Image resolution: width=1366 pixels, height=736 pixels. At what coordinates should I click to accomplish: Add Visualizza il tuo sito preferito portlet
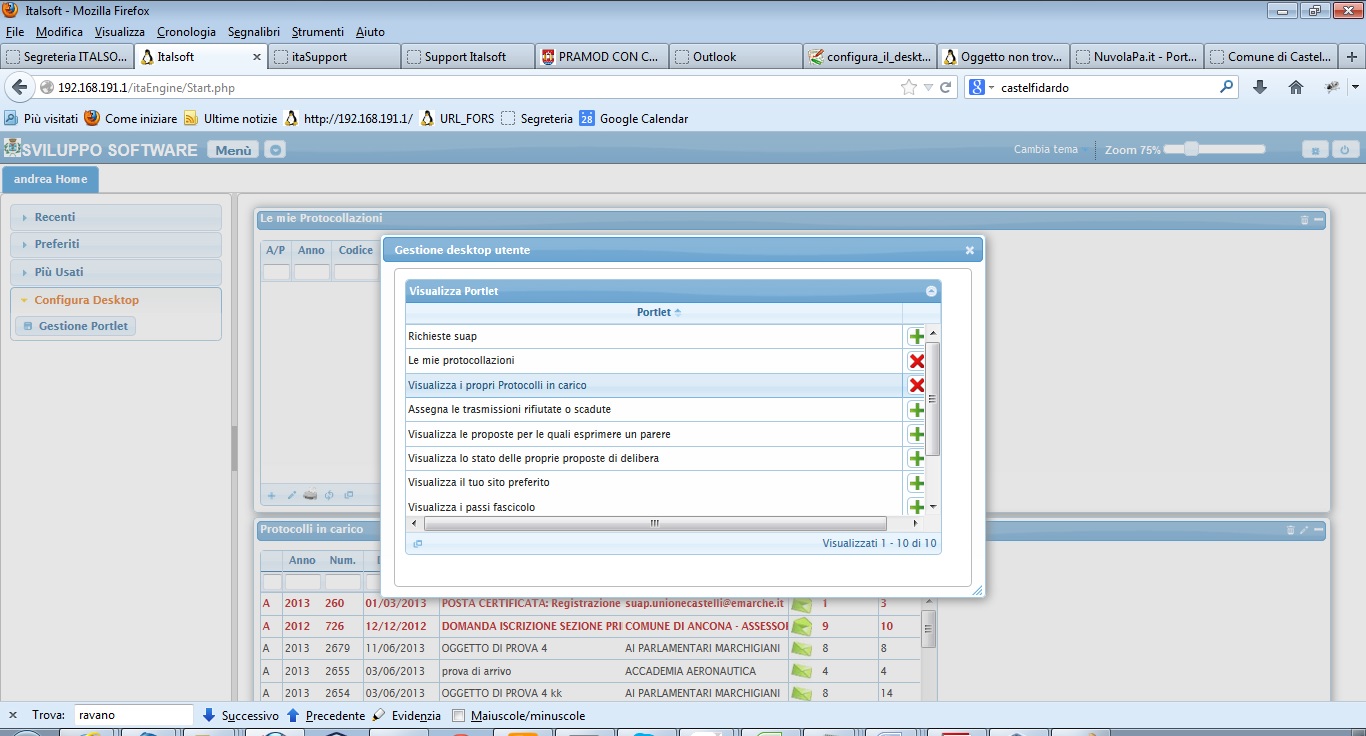[x=916, y=483]
